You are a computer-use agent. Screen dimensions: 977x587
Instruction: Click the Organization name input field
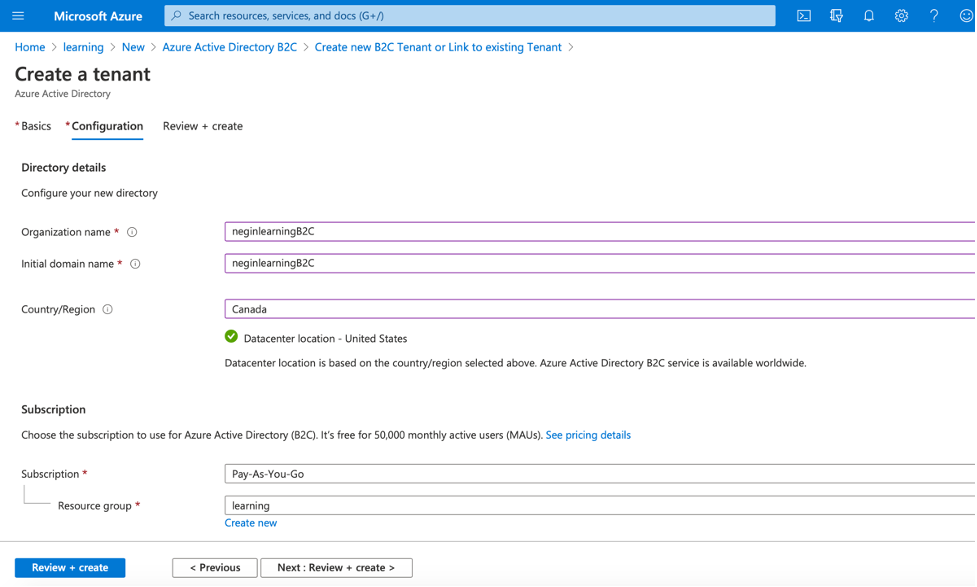pos(600,232)
